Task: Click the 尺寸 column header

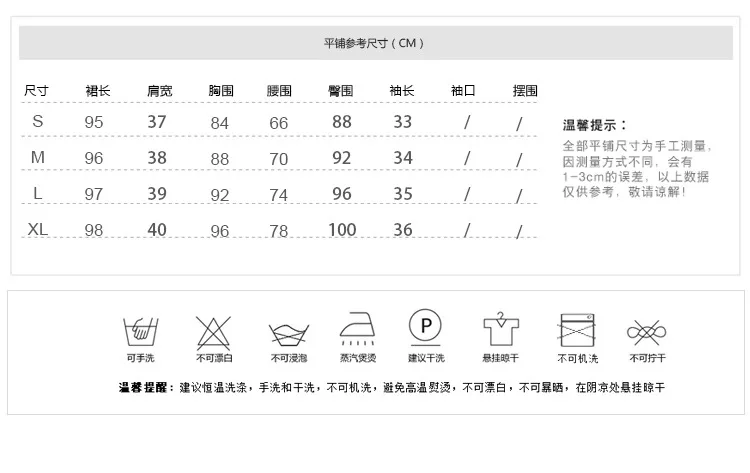Action: [36, 90]
